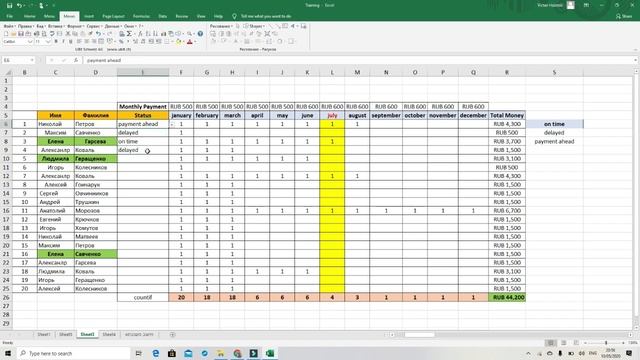Open File Explorer from the taskbar

pos(221,353)
